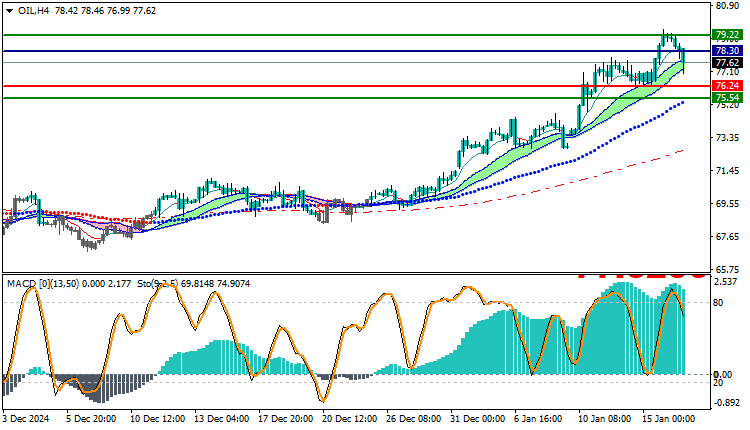Click the 31 Dec 00:00 time label
Viewport: 750px width, 430px height.
pos(477,419)
